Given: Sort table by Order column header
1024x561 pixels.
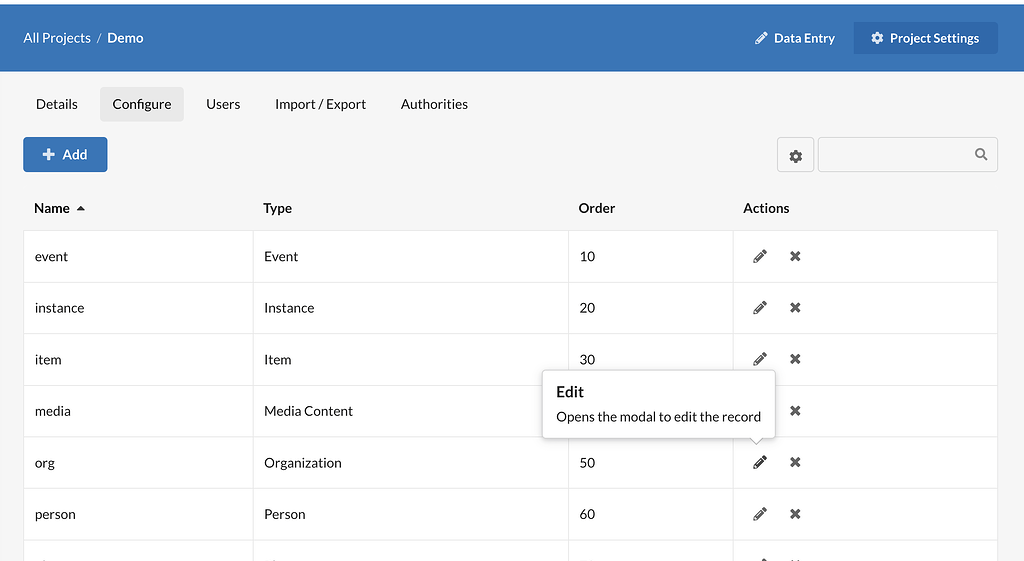Looking at the screenshot, I should (x=596, y=208).
